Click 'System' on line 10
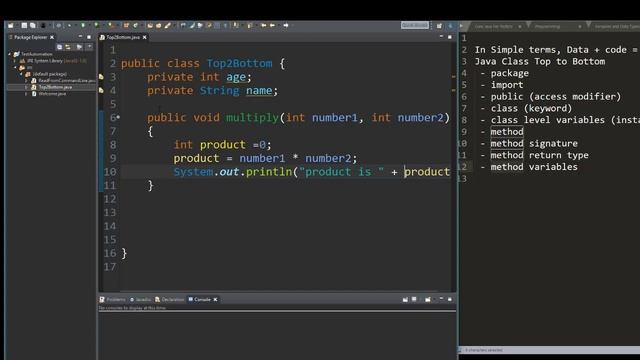640x360 pixels. coord(193,172)
